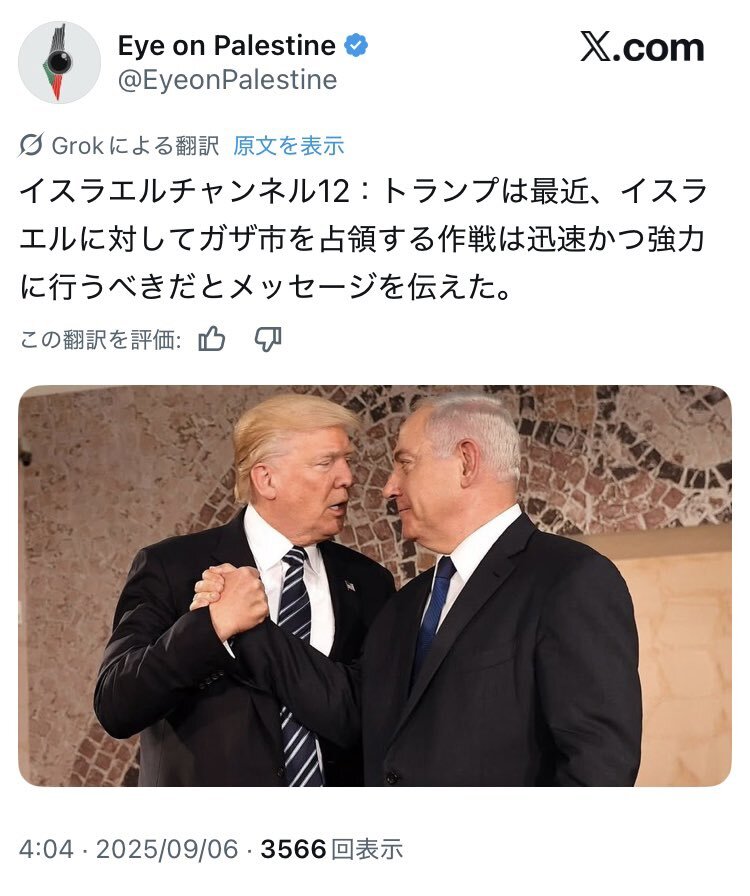Click the 回表示 views label
The image size is (750, 896).
[x=367, y=849]
